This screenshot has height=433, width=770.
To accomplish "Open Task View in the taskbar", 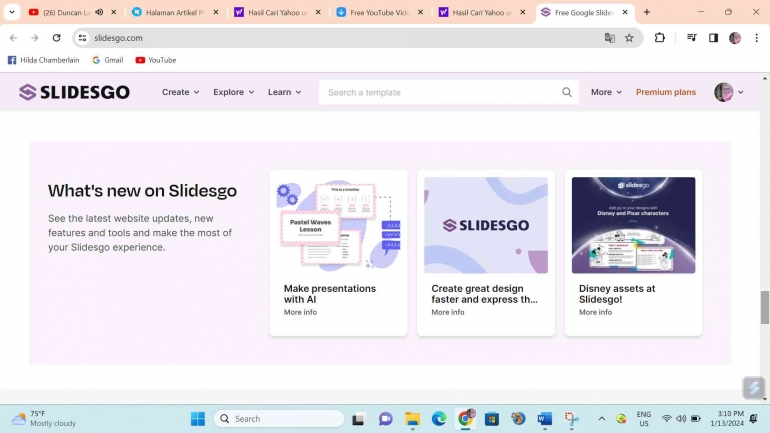I will [358, 419].
